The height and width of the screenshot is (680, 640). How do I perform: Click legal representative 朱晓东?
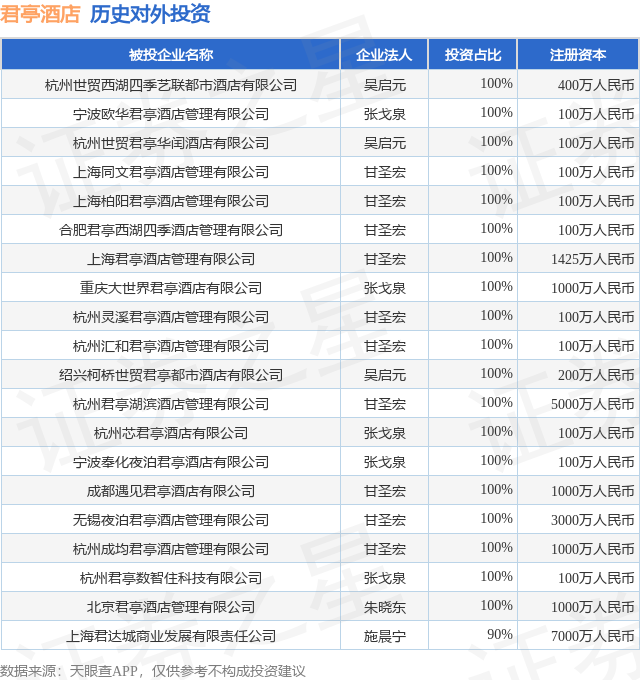384,607
